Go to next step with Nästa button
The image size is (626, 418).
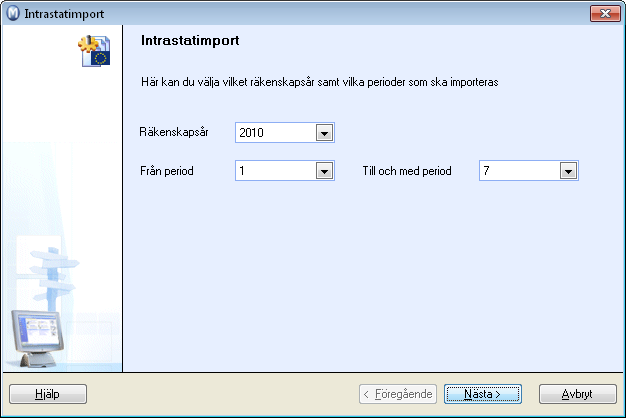(483, 394)
